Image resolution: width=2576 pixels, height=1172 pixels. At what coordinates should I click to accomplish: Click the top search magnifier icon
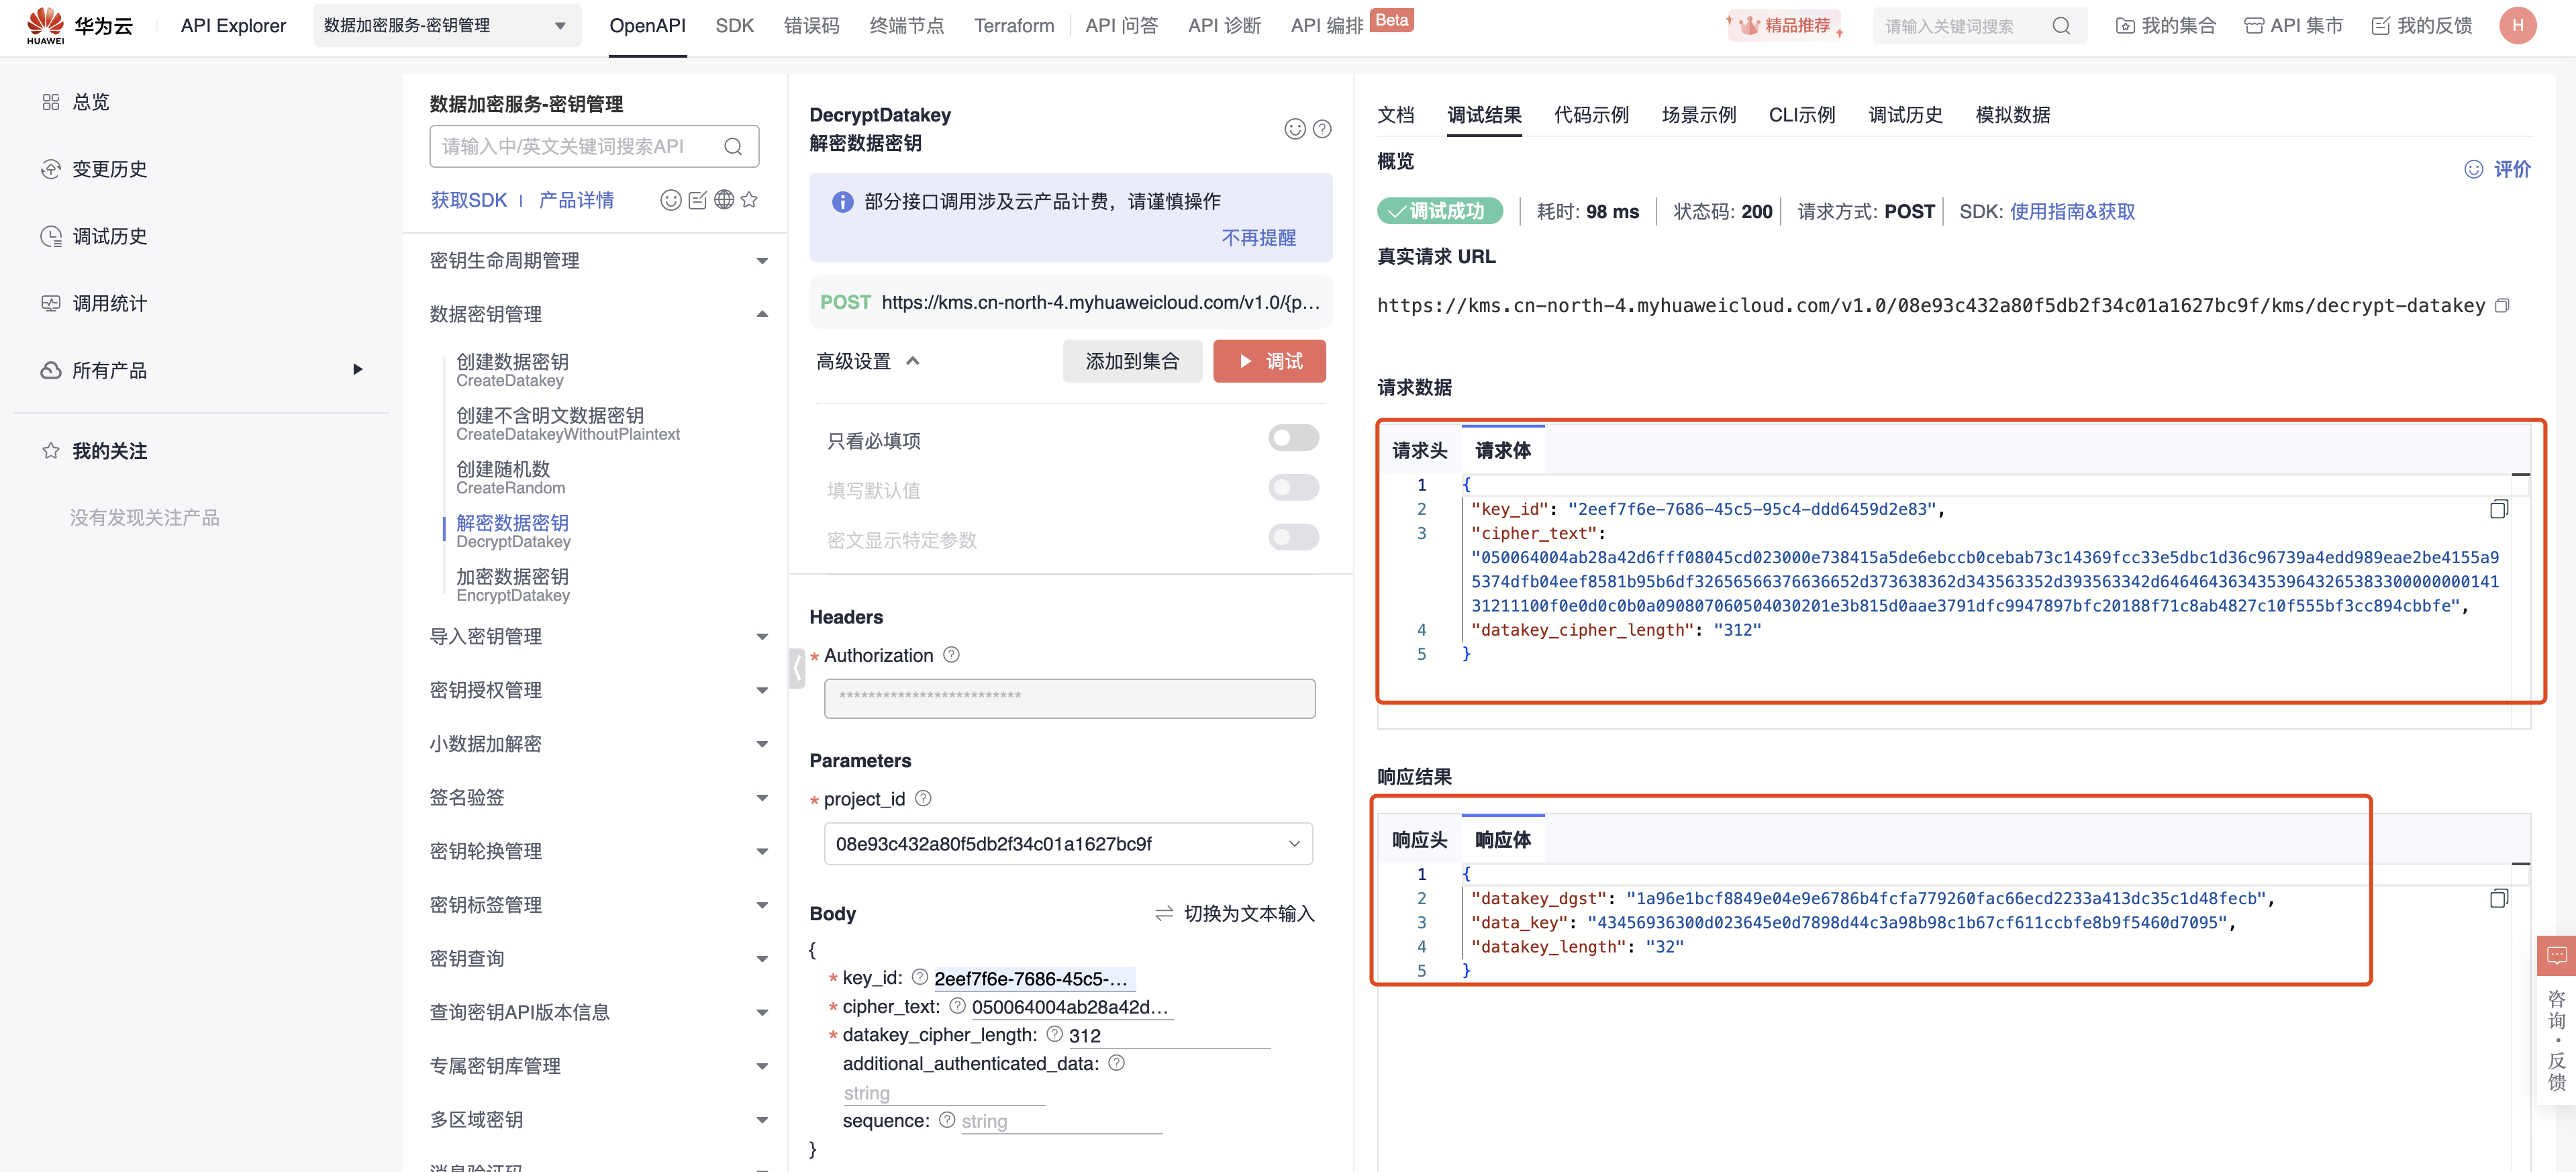pyautogui.click(x=2061, y=26)
